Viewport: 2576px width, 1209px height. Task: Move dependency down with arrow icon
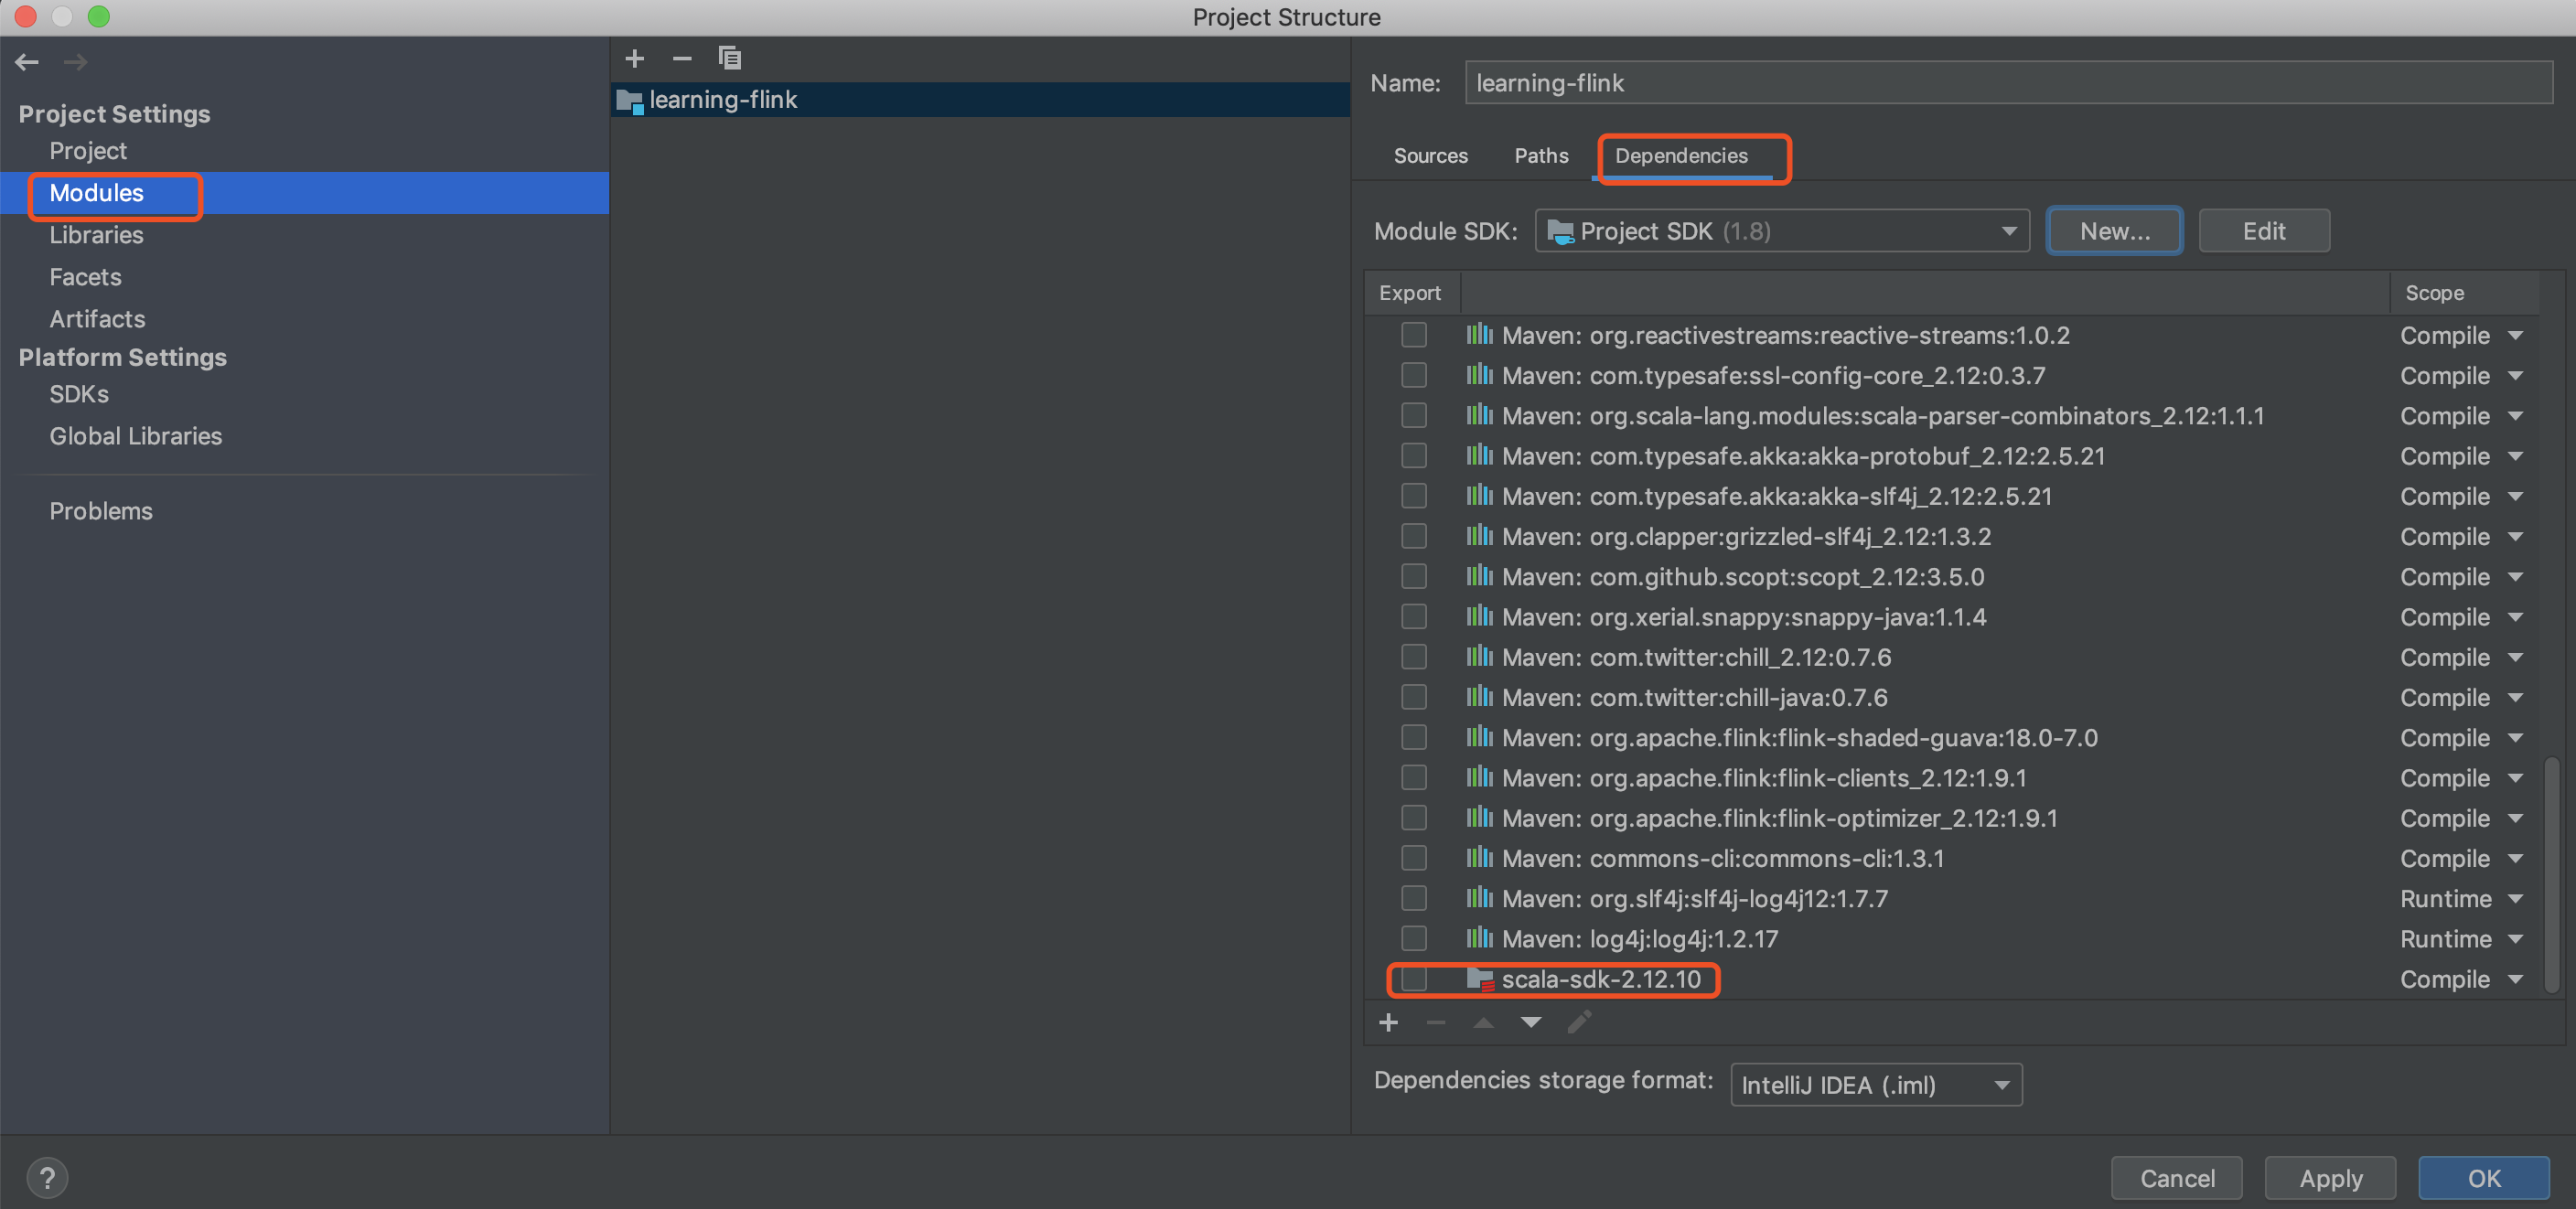(1530, 1023)
